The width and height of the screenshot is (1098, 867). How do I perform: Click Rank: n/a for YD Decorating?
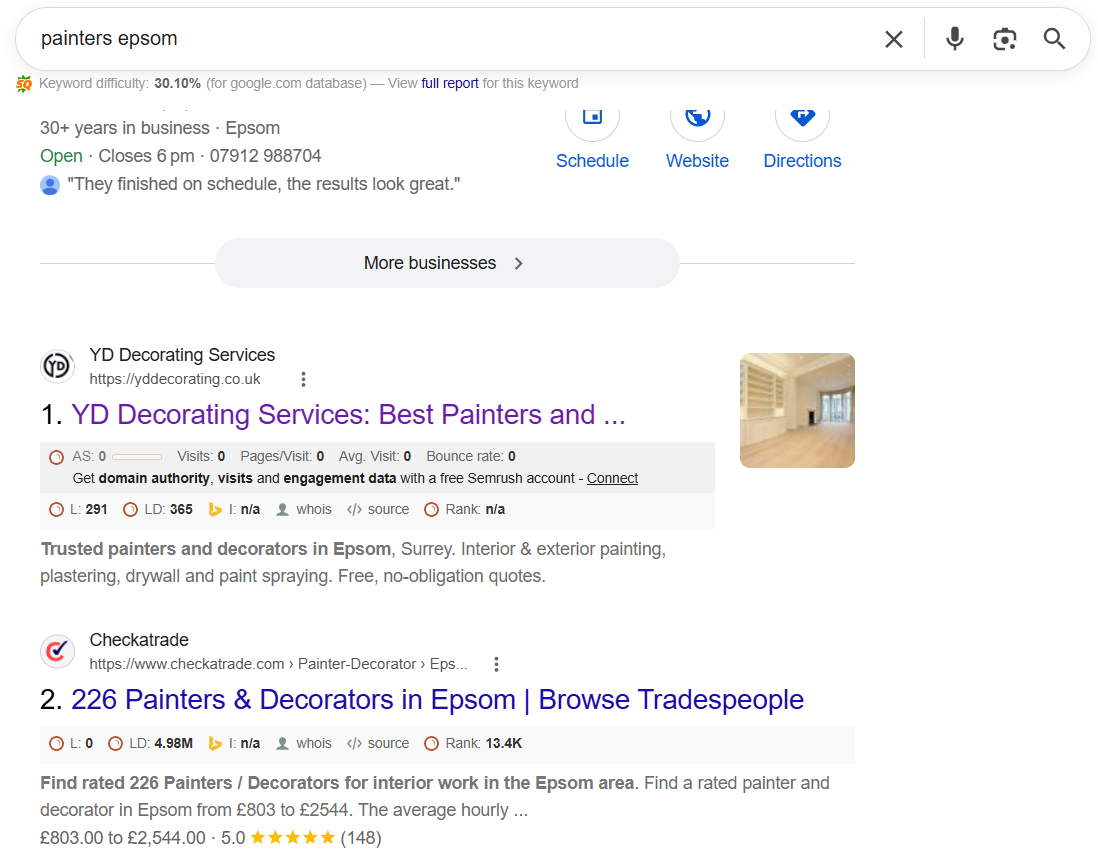(465, 510)
